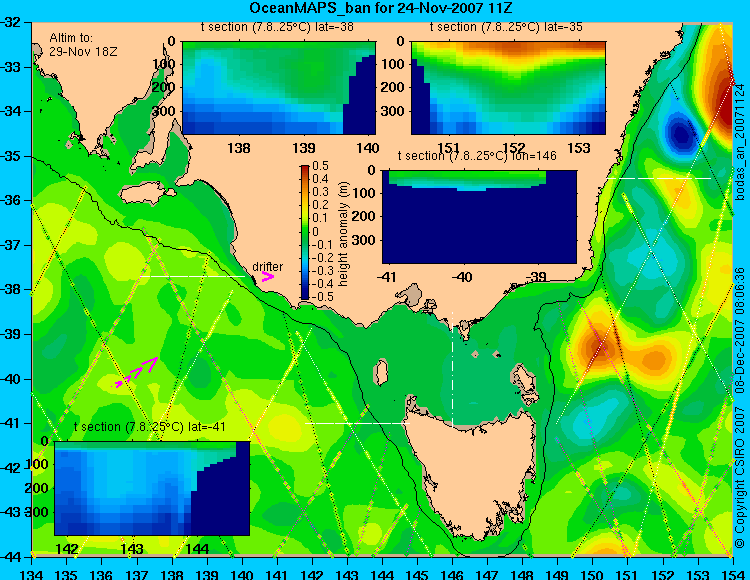The image size is (750, 580).
Task: Click the "height anomaly (m)" legend label
Action: [x=343, y=234]
